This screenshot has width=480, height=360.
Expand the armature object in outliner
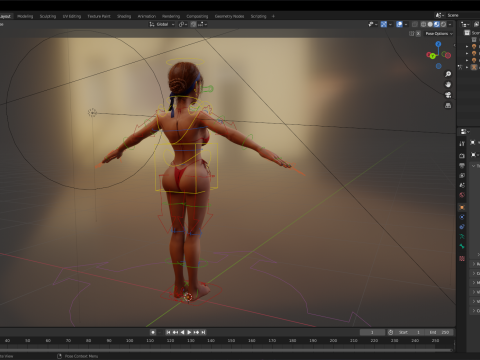click(467, 67)
